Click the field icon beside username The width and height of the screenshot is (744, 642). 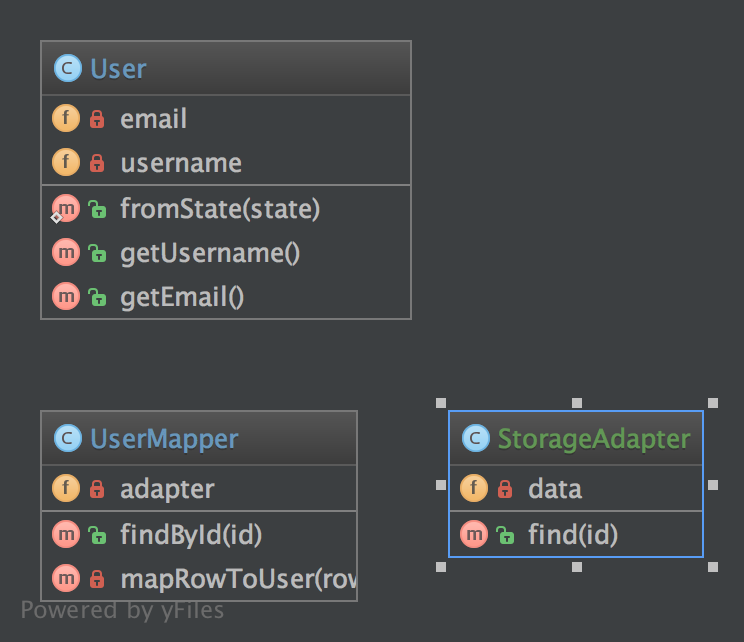[66, 163]
